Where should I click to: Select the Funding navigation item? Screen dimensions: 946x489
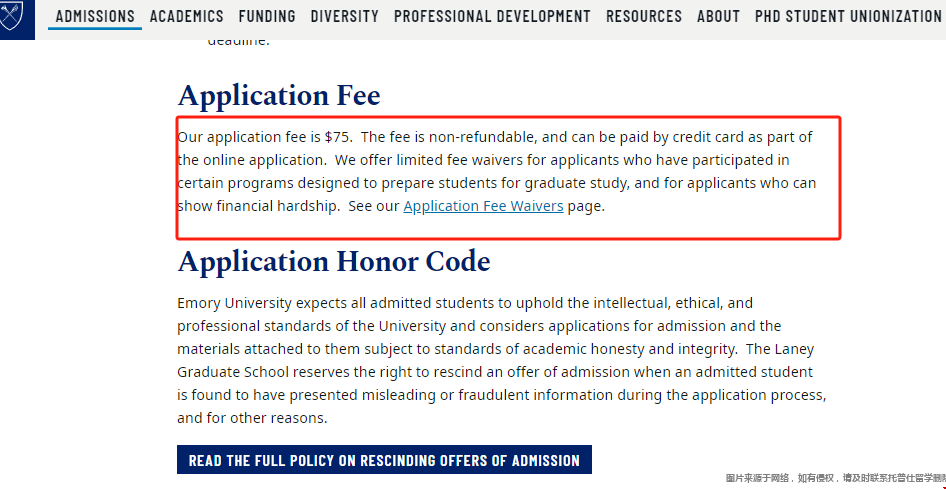[x=267, y=16]
